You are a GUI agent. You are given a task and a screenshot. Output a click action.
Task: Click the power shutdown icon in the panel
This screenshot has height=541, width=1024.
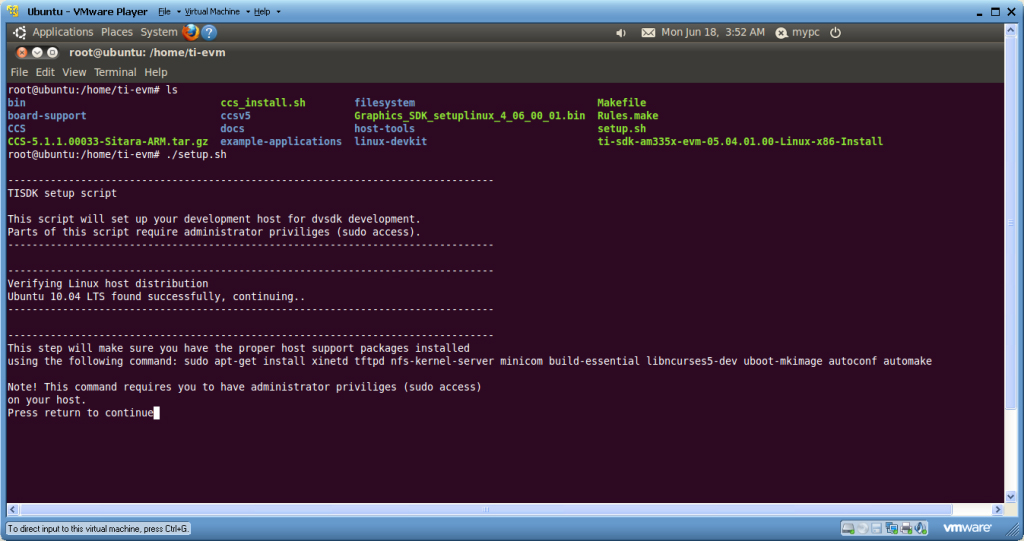click(x=835, y=32)
